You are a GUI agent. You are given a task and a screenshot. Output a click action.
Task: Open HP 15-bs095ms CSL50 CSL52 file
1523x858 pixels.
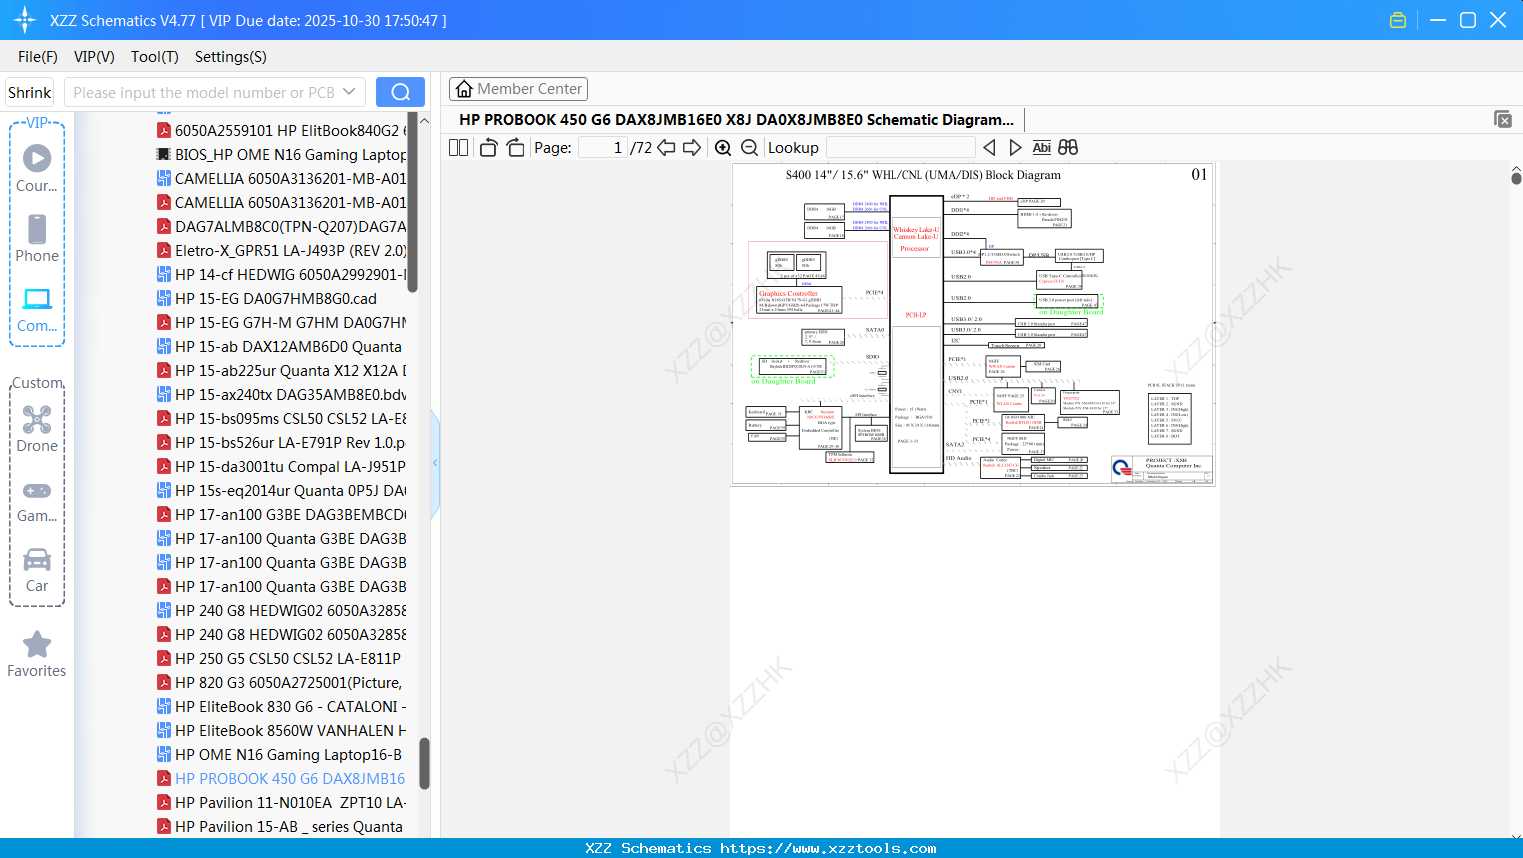tap(281, 418)
